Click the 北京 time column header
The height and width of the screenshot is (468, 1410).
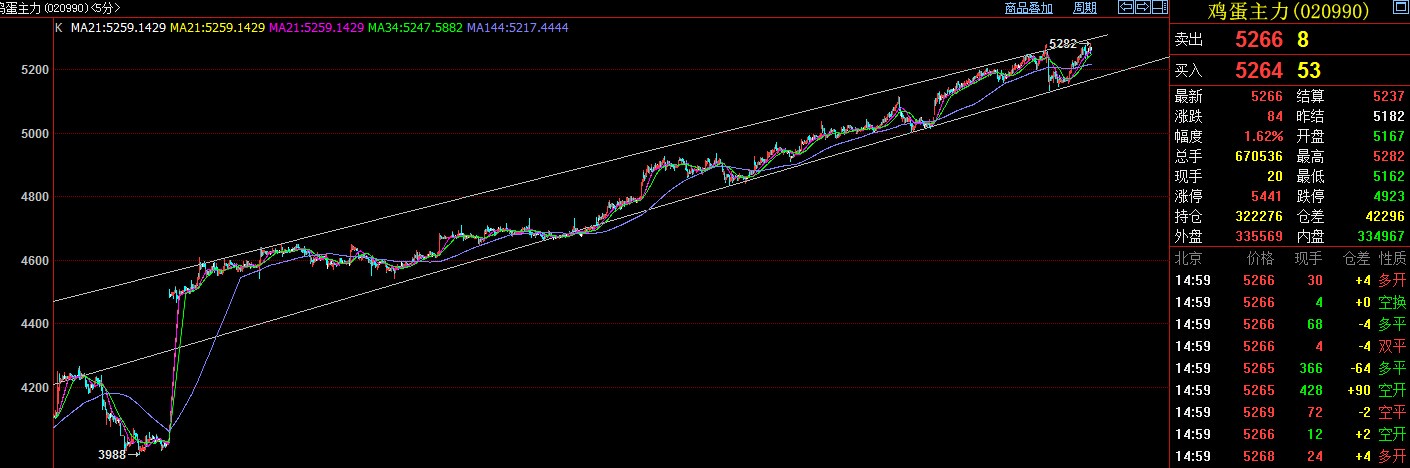(1187, 258)
